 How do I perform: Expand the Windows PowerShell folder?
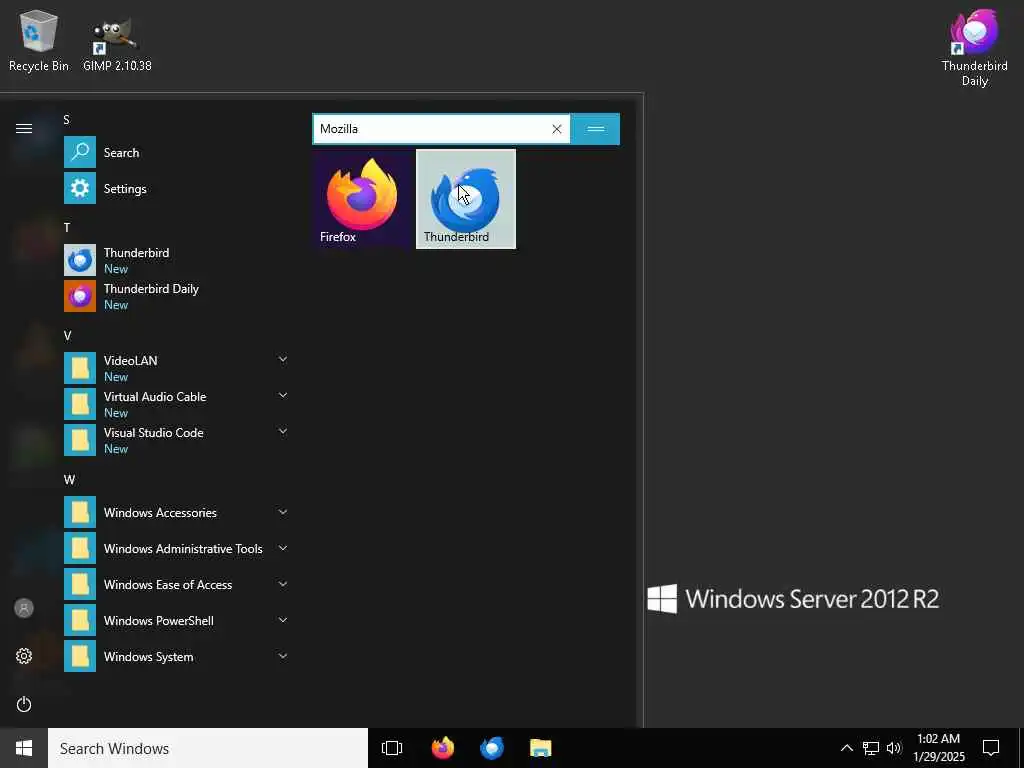[176, 620]
